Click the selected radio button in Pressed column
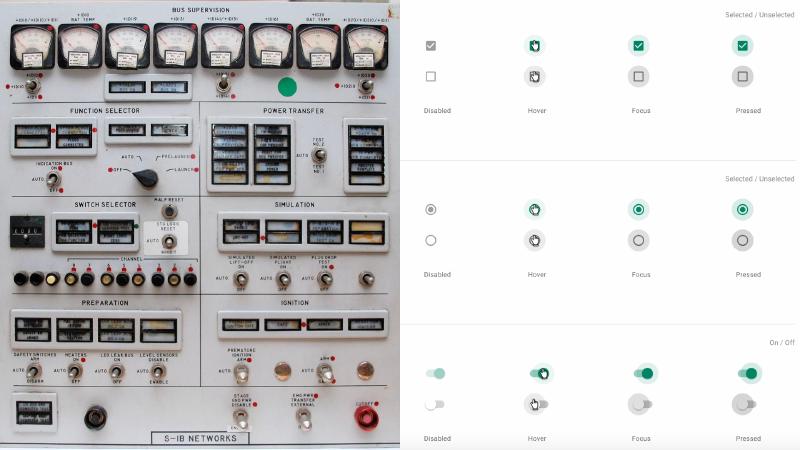The width and height of the screenshot is (800, 450). pos(742,209)
